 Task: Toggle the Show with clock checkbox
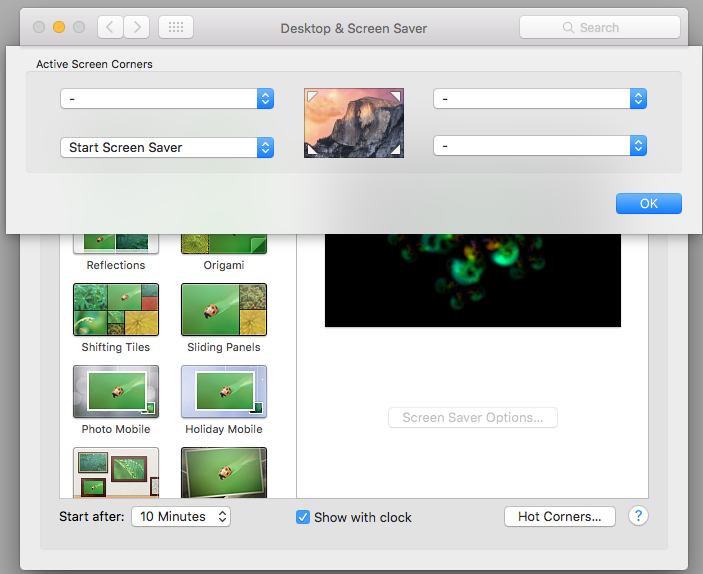click(303, 517)
